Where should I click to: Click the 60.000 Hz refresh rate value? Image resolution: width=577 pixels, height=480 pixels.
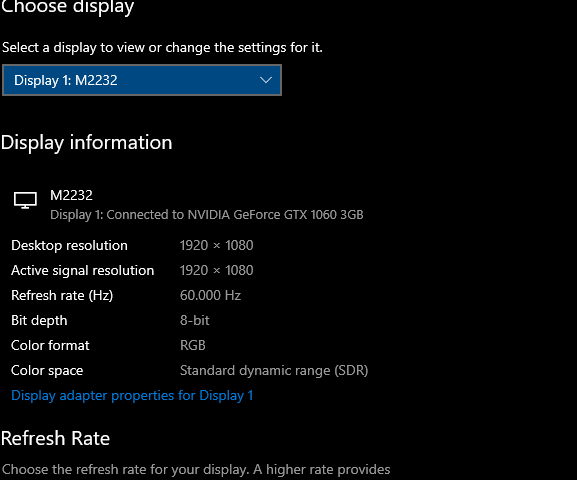tap(210, 295)
